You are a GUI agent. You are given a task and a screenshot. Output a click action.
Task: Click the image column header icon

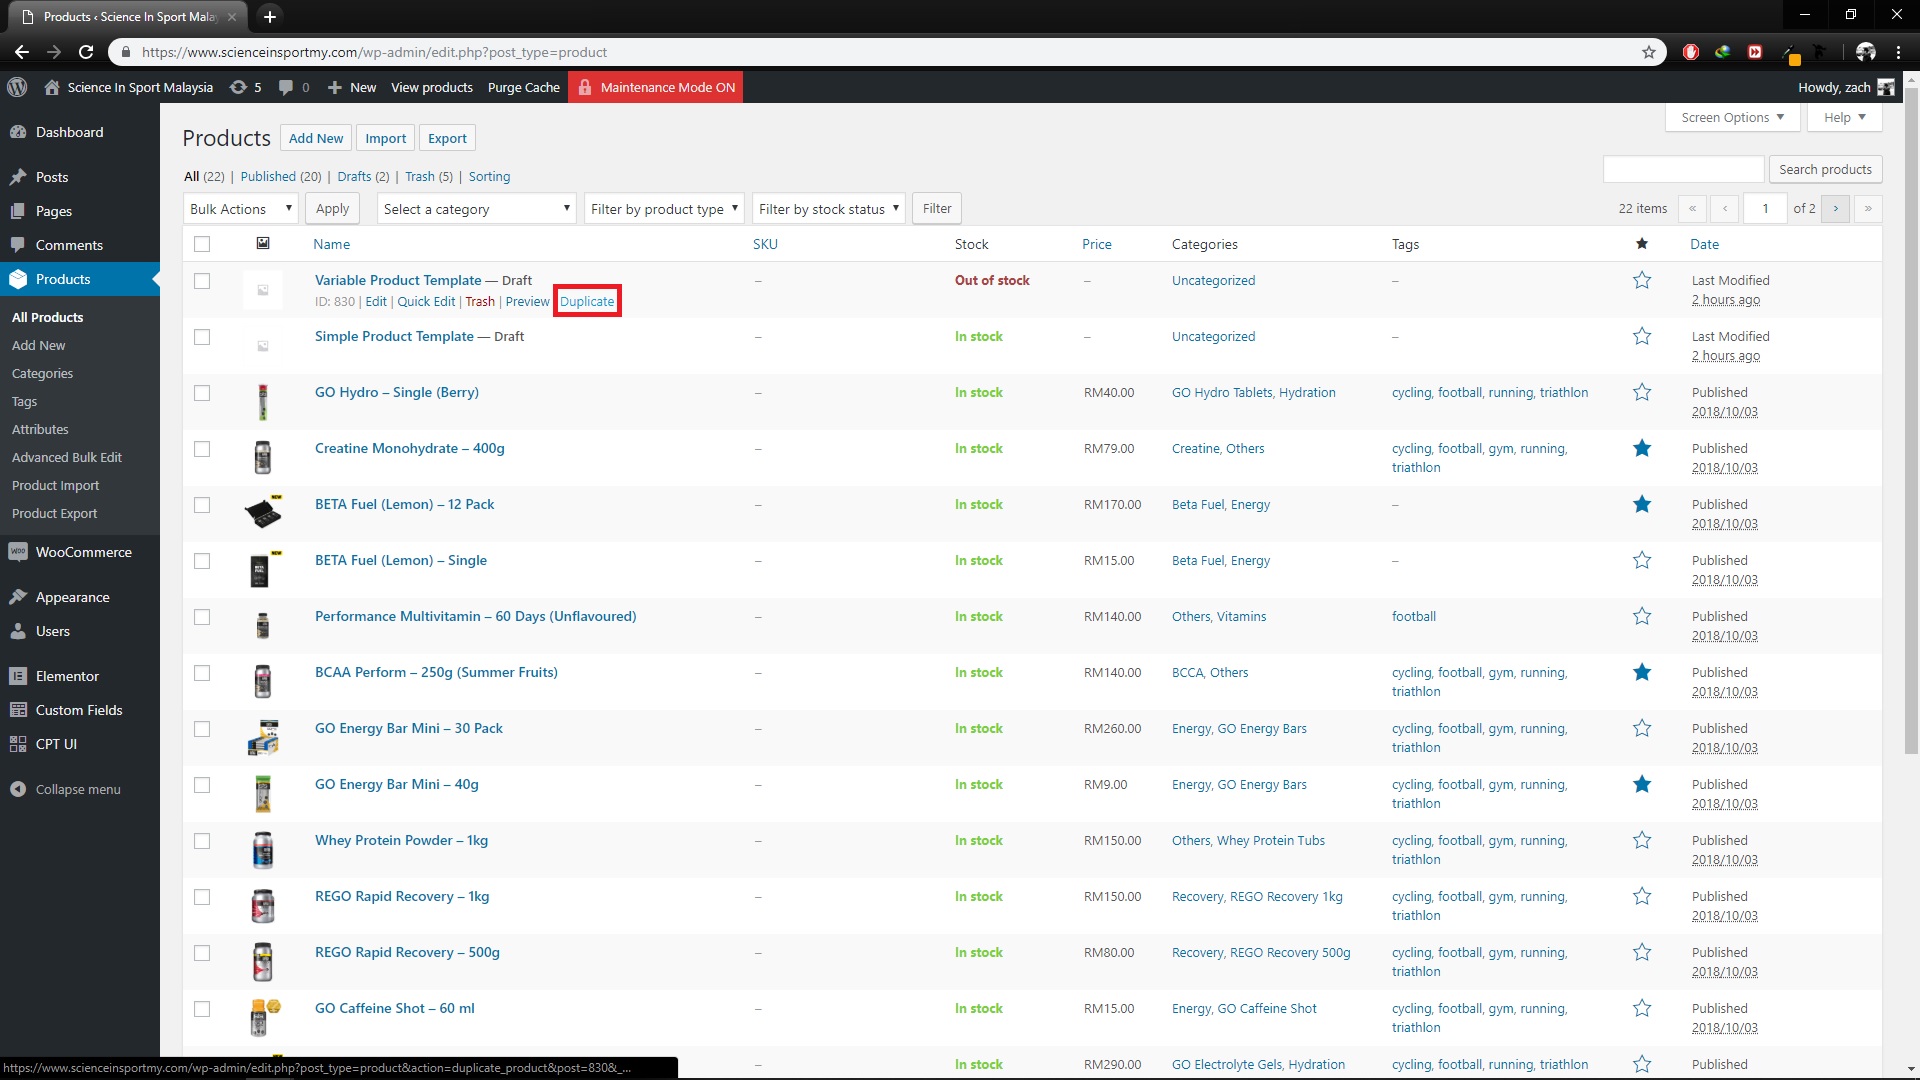tap(263, 243)
